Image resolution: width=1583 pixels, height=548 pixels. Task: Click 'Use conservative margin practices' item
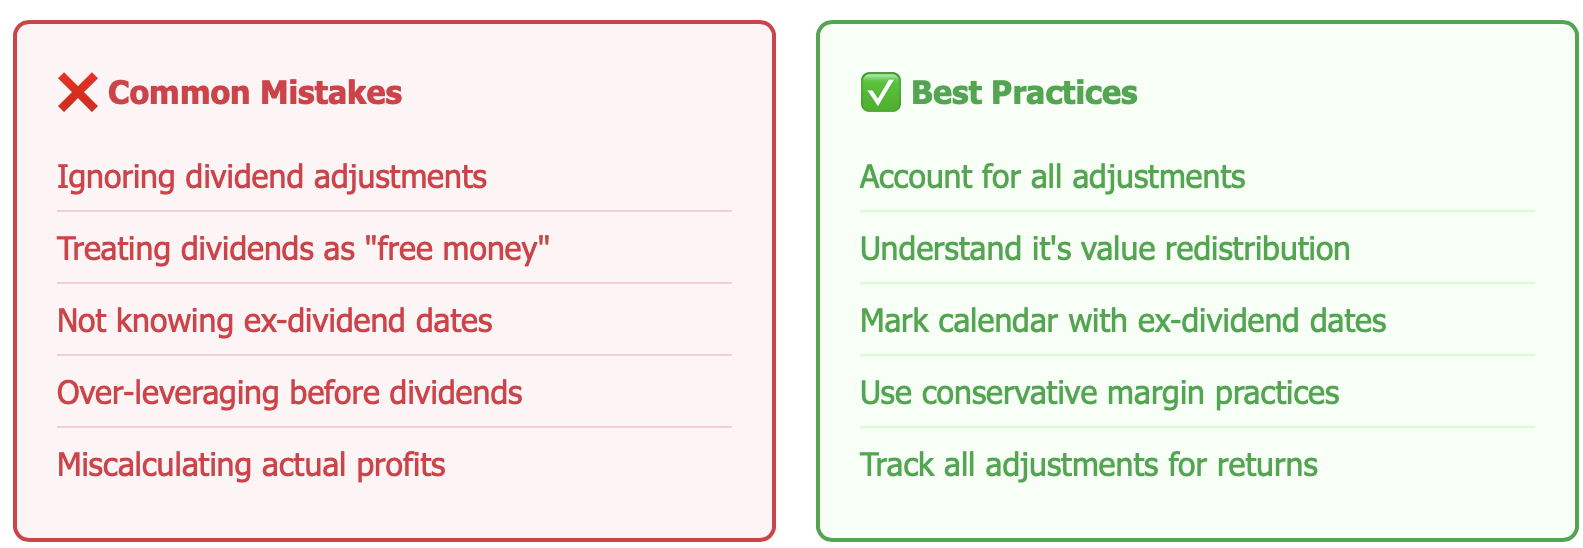tap(1099, 393)
